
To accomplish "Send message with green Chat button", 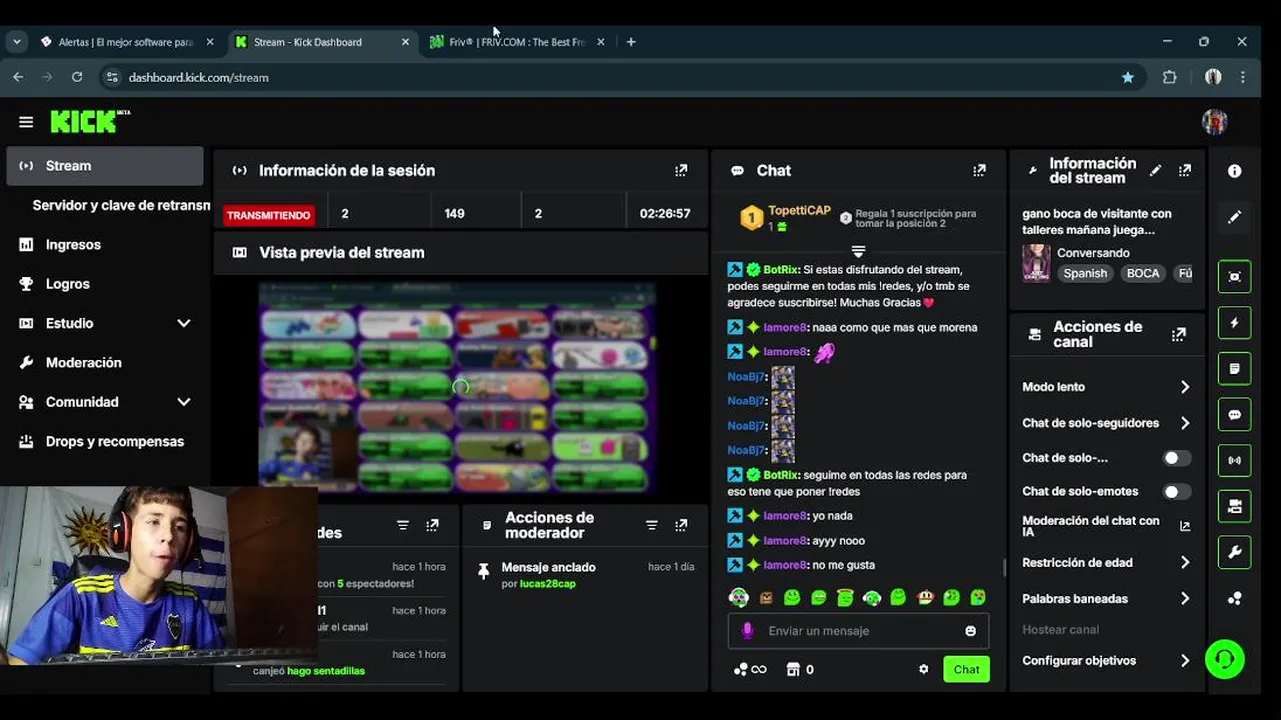I will [966, 669].
